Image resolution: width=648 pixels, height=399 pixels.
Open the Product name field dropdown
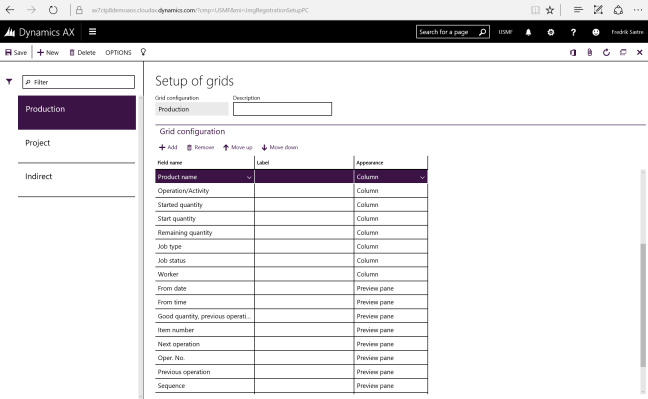249,177
